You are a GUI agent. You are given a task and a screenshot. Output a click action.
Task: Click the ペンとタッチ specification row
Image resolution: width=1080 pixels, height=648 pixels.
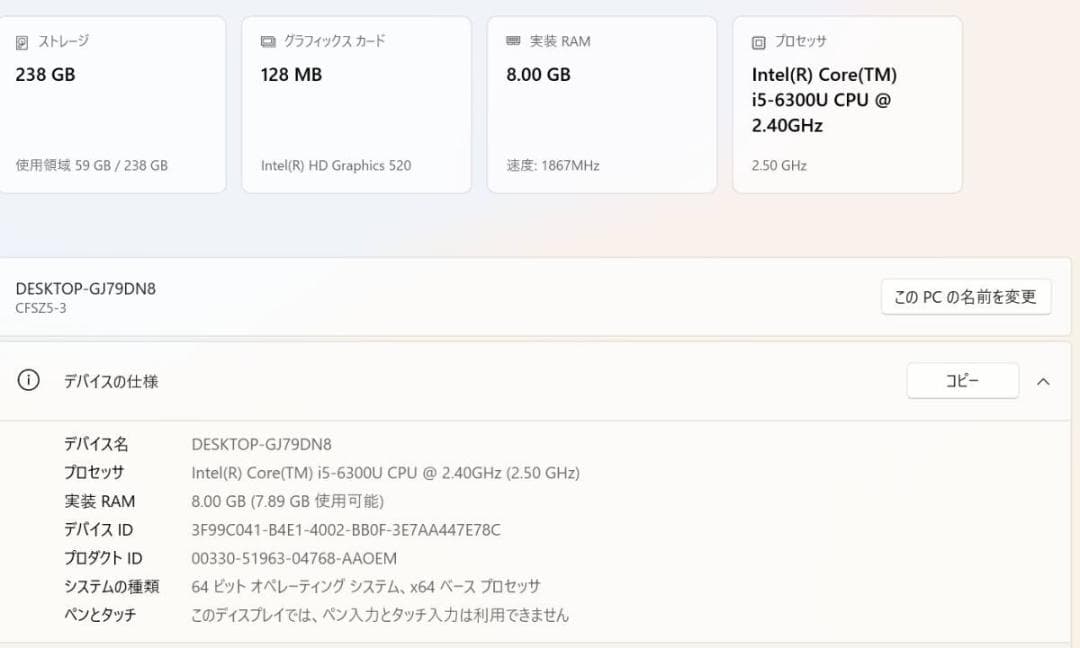(300, 616)
